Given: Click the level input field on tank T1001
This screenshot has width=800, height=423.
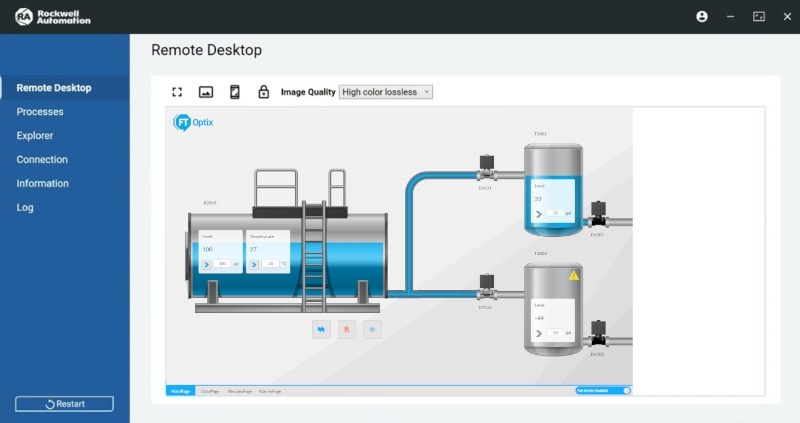Looking at the screenshot, I should tap(556, 213).
